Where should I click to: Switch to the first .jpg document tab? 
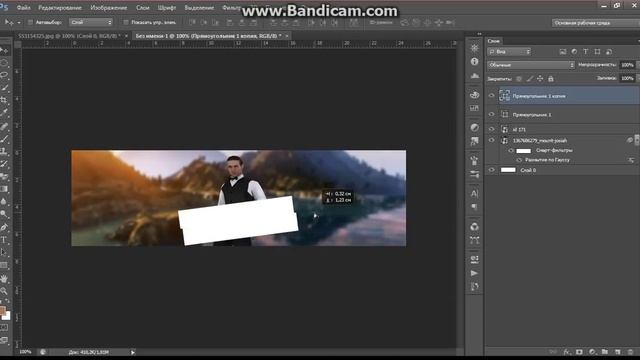click(69, 36)
